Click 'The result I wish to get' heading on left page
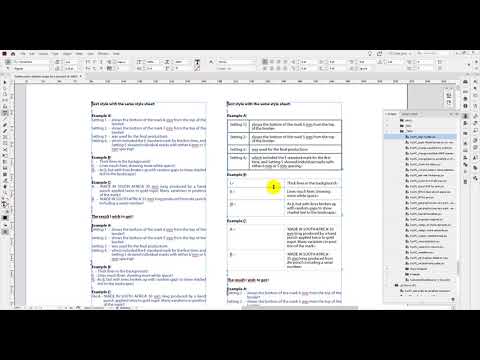The width and height of the screenshot is (480, 360). click(112, 216)
